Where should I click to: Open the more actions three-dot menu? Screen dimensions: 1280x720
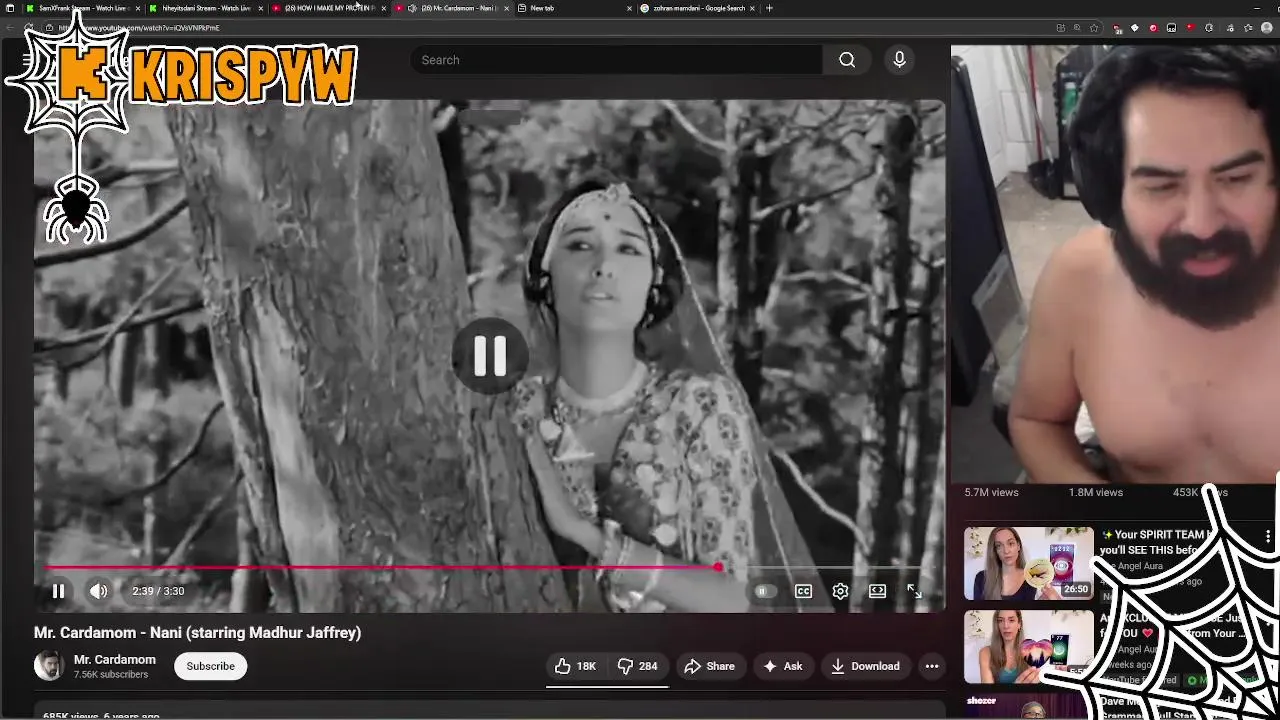pos(932,666)
